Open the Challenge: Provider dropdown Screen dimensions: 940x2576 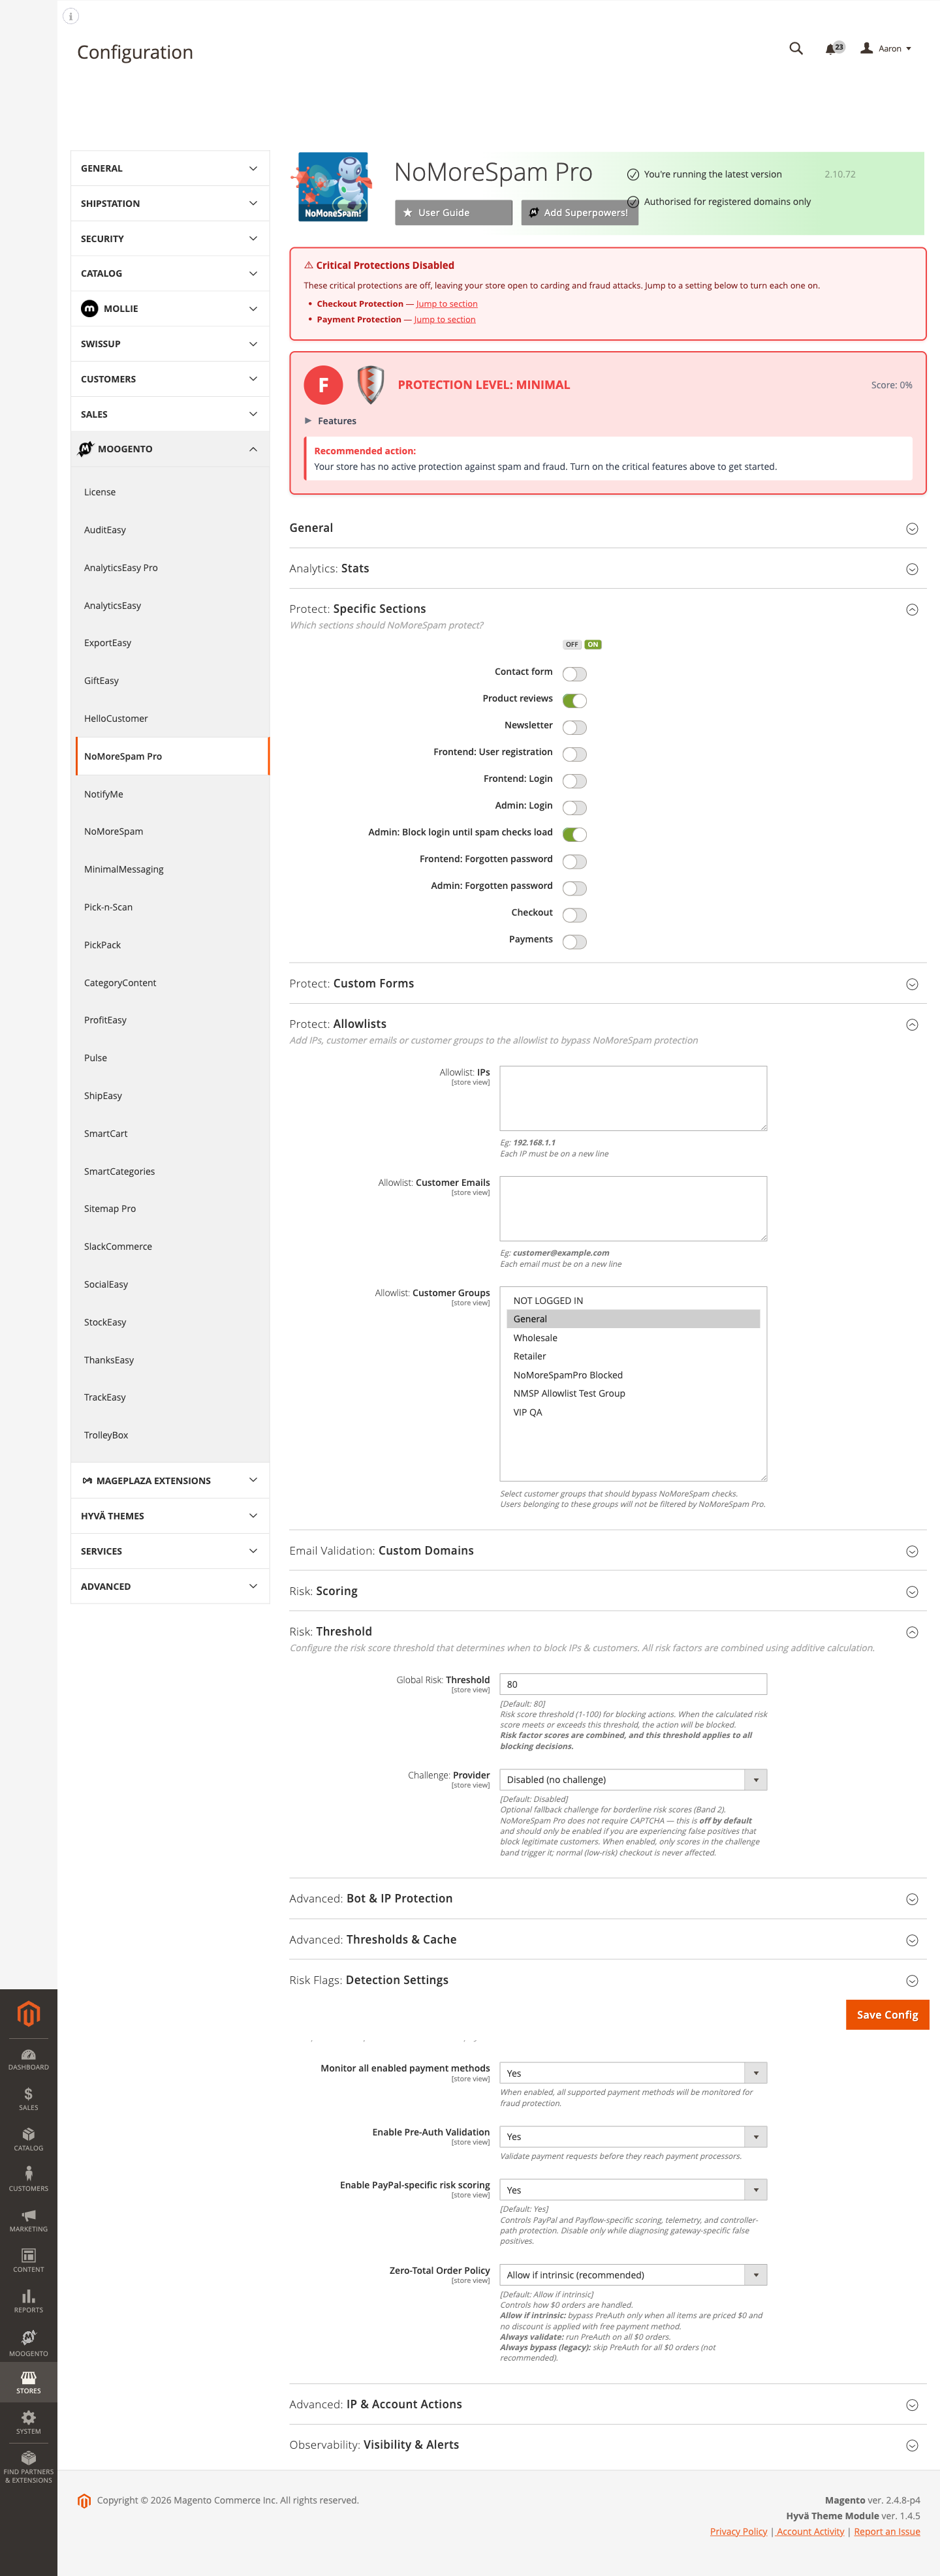[x=633, y=1780]
